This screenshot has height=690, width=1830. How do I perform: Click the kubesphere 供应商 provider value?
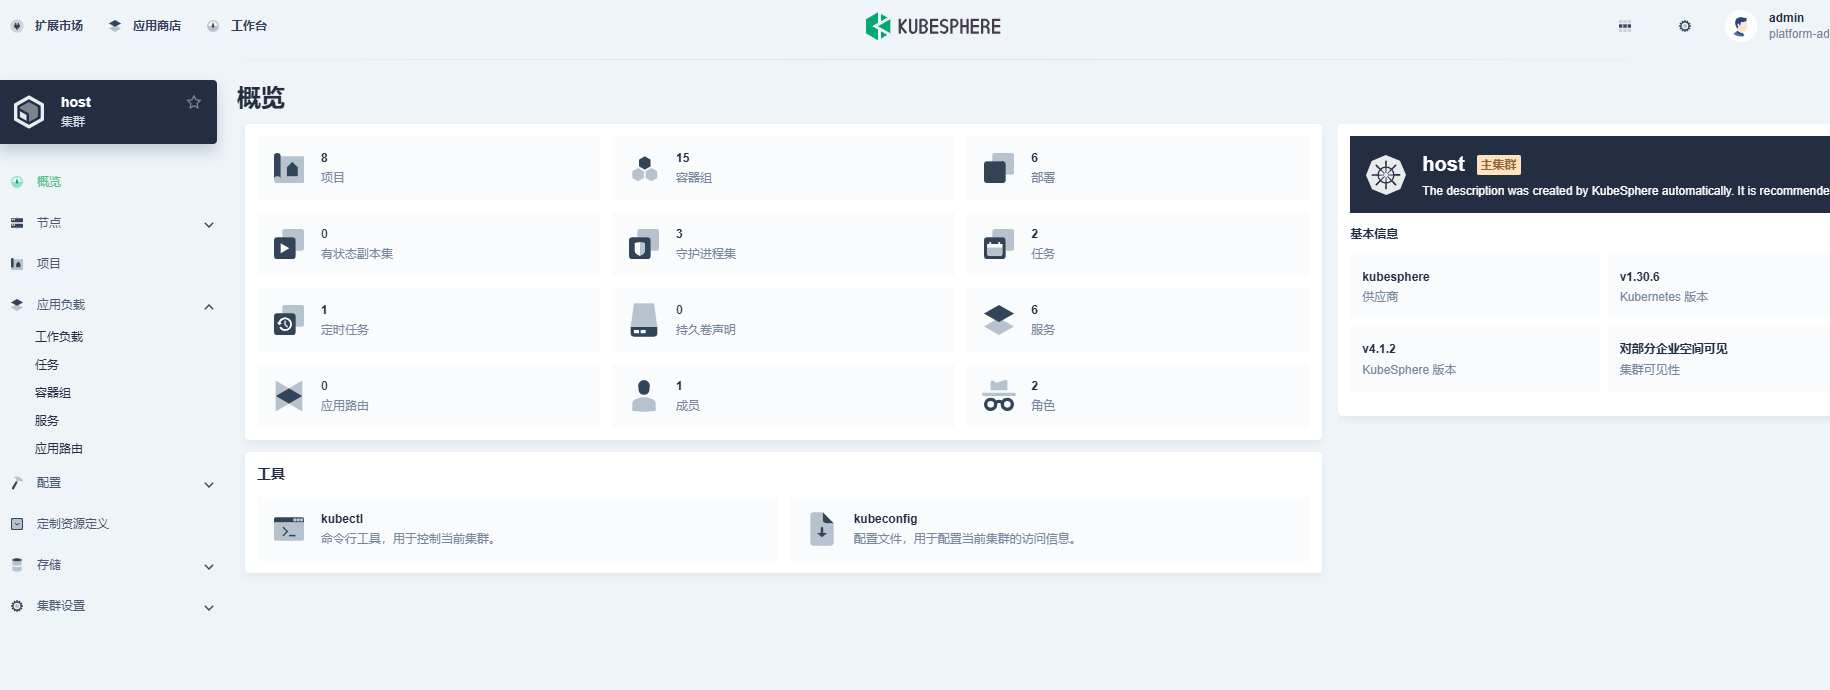click(x=1396, y=277)
